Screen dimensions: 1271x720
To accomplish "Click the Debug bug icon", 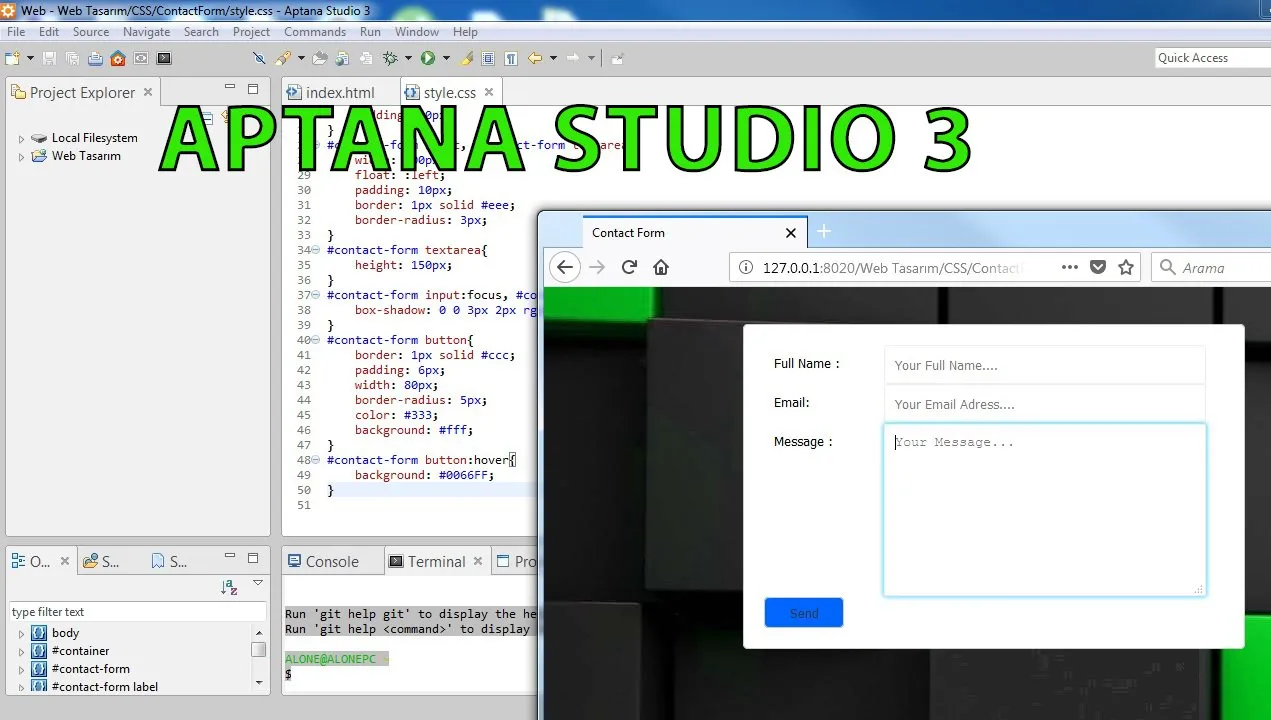I will tap(390, 59).
